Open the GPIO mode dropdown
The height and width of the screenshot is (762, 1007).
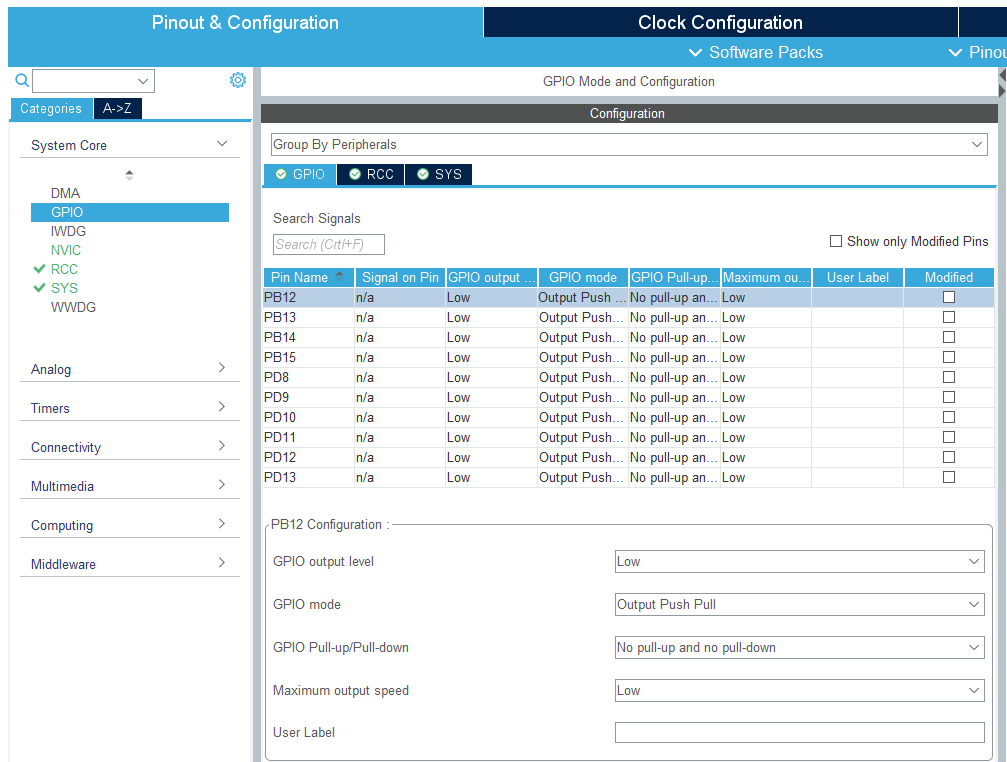(800, 605)
